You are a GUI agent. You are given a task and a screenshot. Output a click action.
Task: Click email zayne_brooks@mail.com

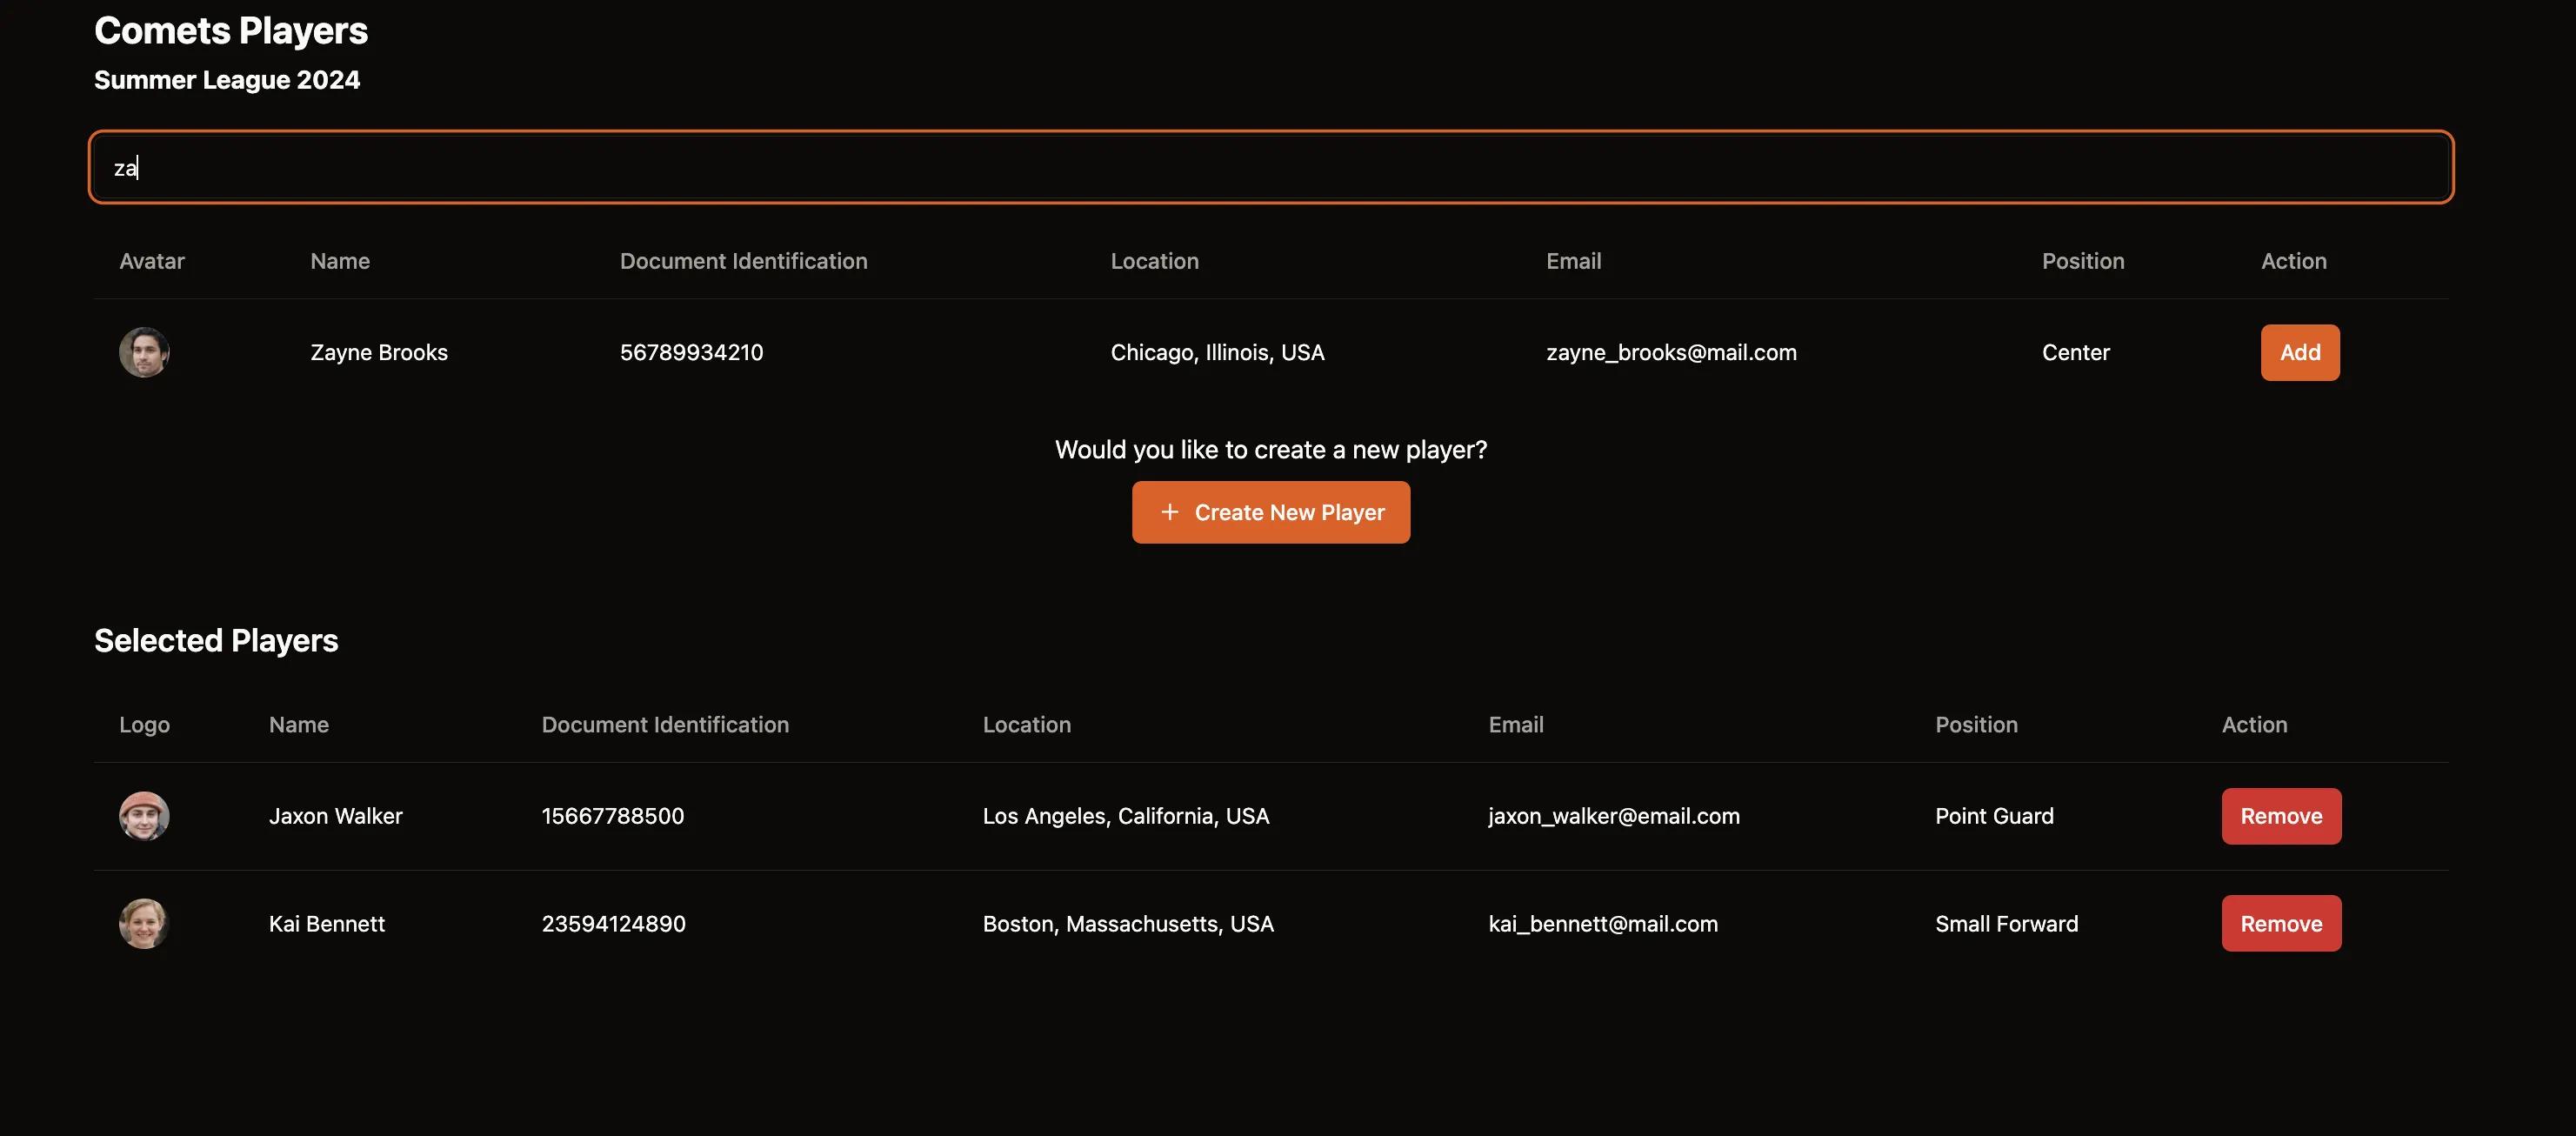1671,352
